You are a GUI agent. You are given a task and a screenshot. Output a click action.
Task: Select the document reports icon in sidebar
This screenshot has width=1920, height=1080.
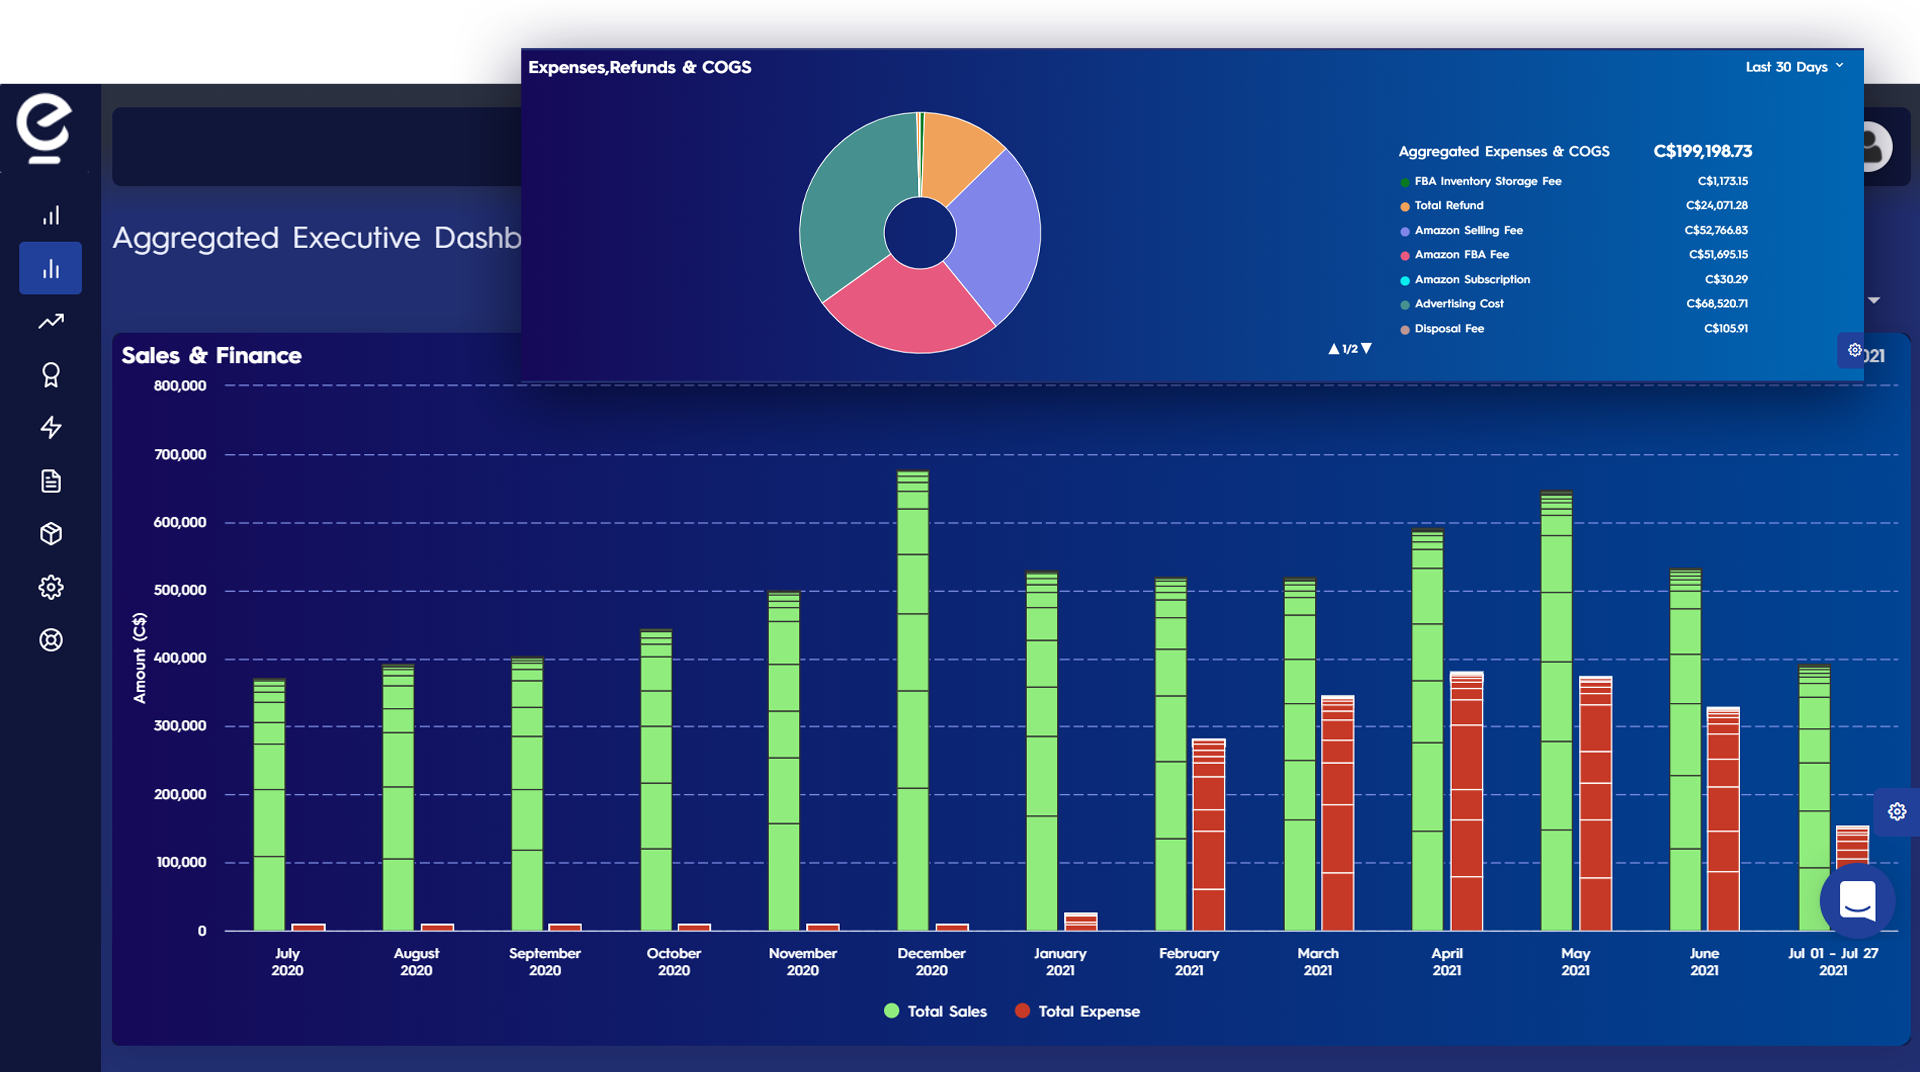(50, 481)
